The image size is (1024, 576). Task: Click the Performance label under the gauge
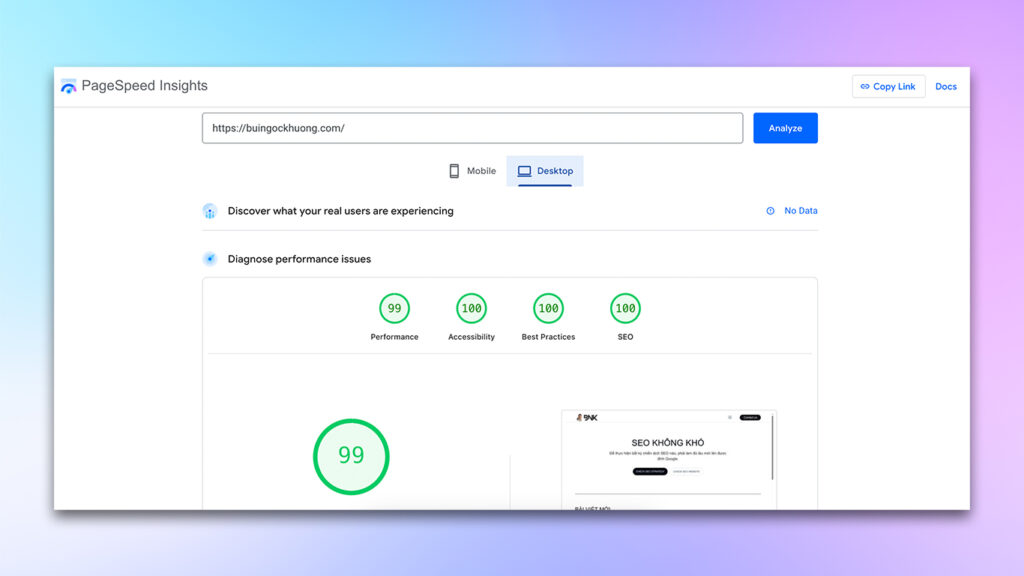coord(394,337)
